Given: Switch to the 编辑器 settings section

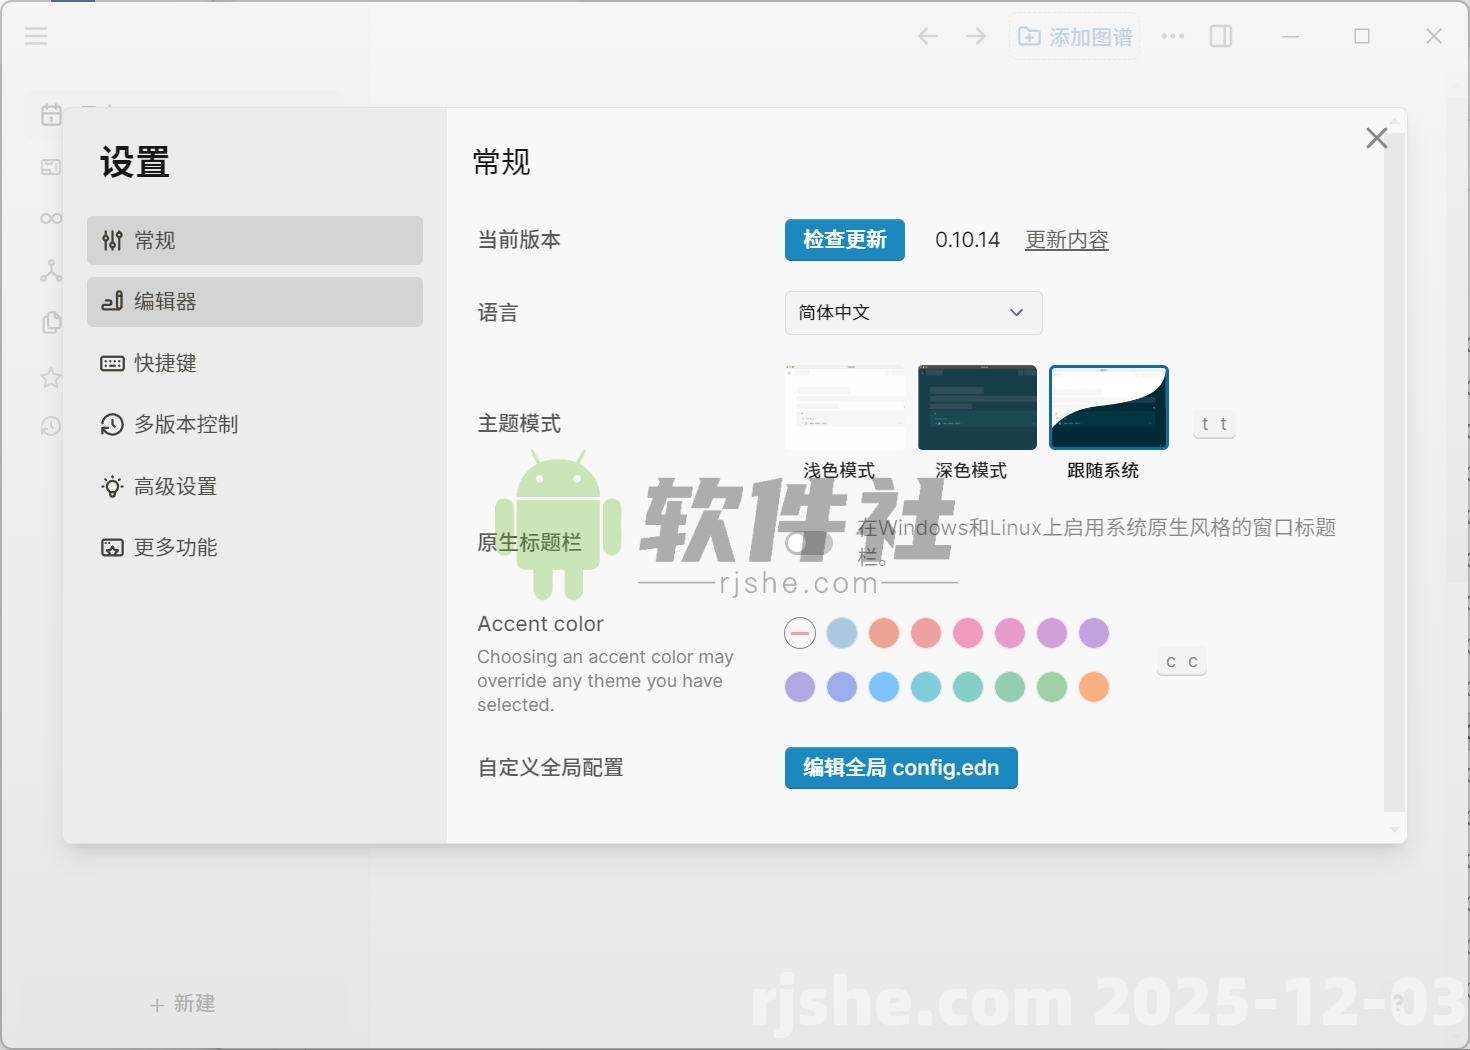Looking at the screenshot, I should click(x=254, y=301).
